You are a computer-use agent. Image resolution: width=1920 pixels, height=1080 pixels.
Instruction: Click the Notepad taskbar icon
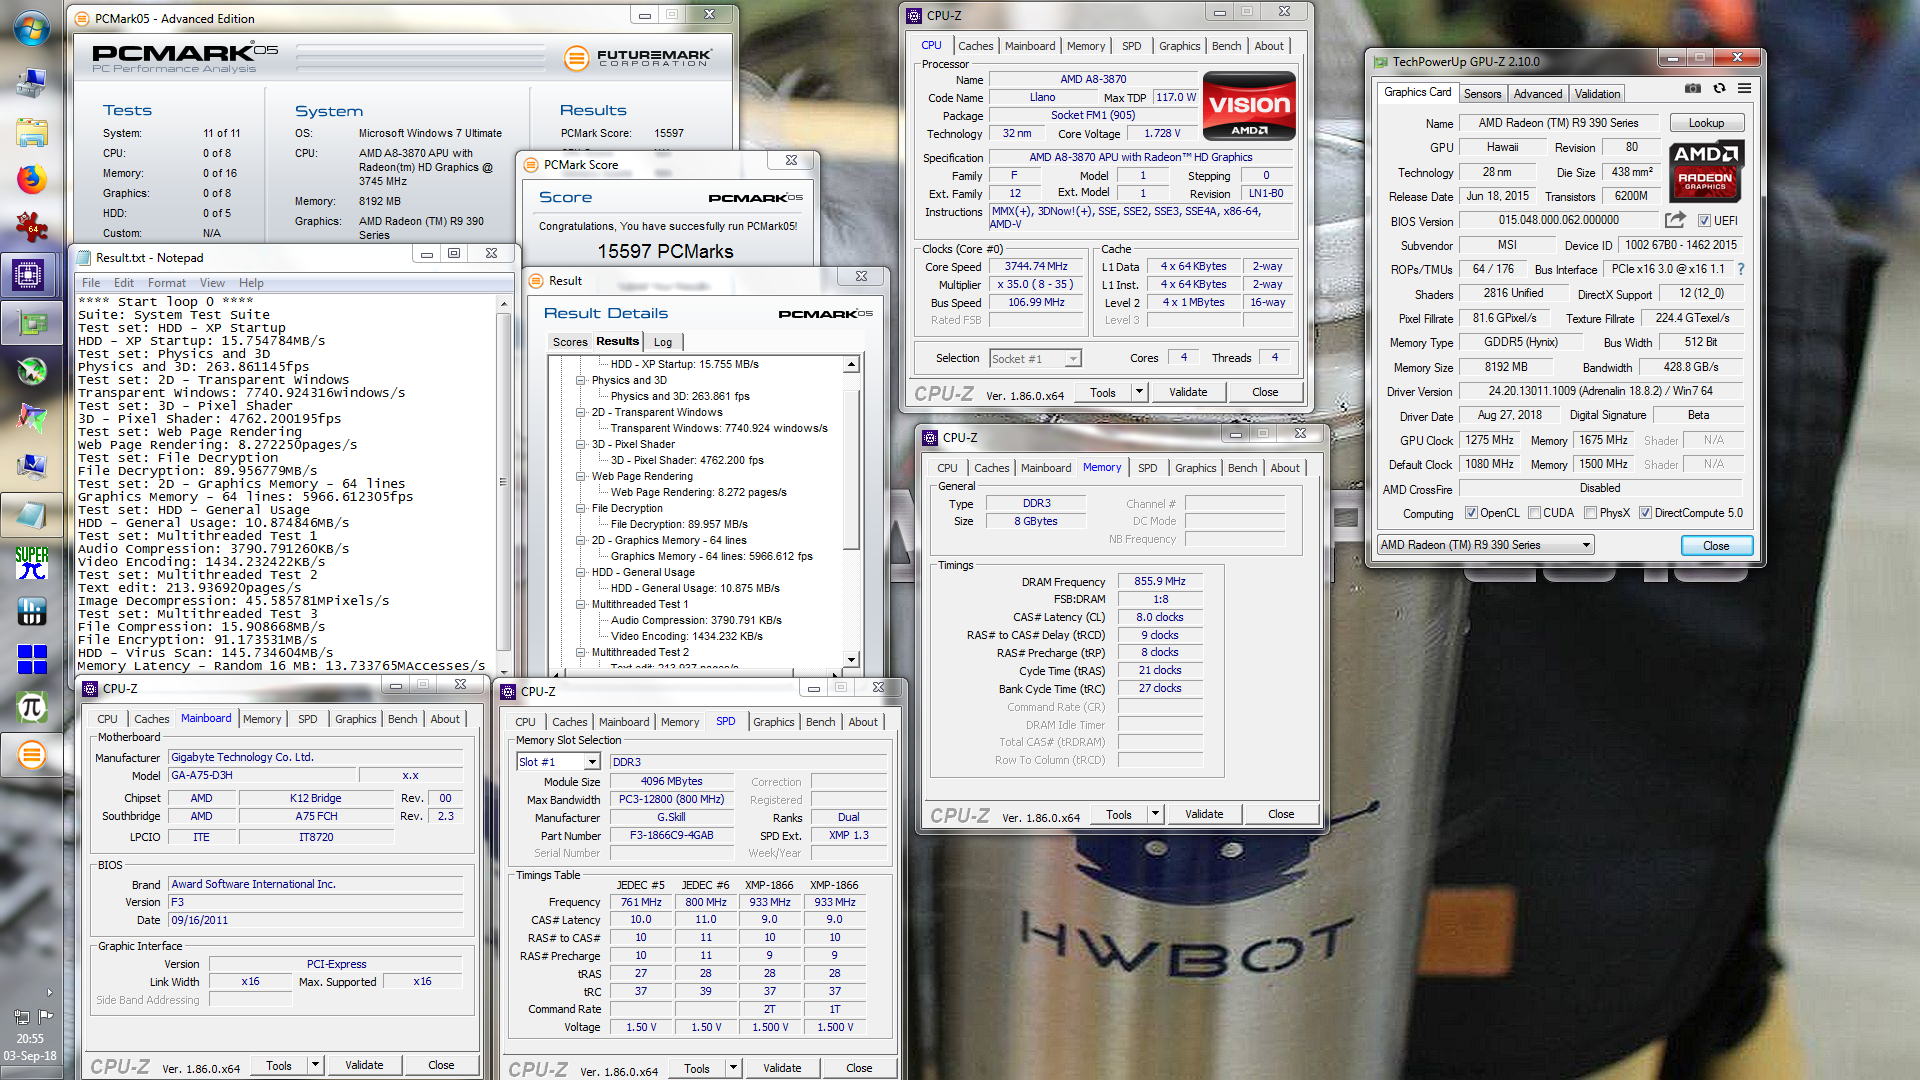tap(32, 515)
